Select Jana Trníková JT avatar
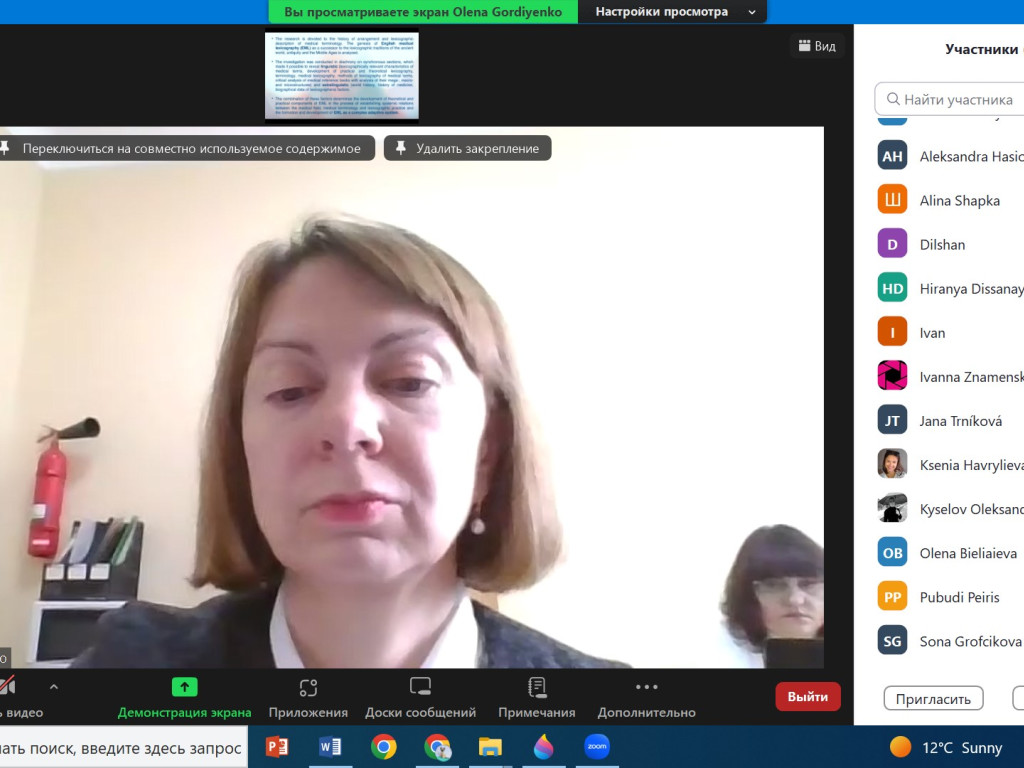Screen dimensions: 1024x768 pyautogui.click(x=892, y=421)
